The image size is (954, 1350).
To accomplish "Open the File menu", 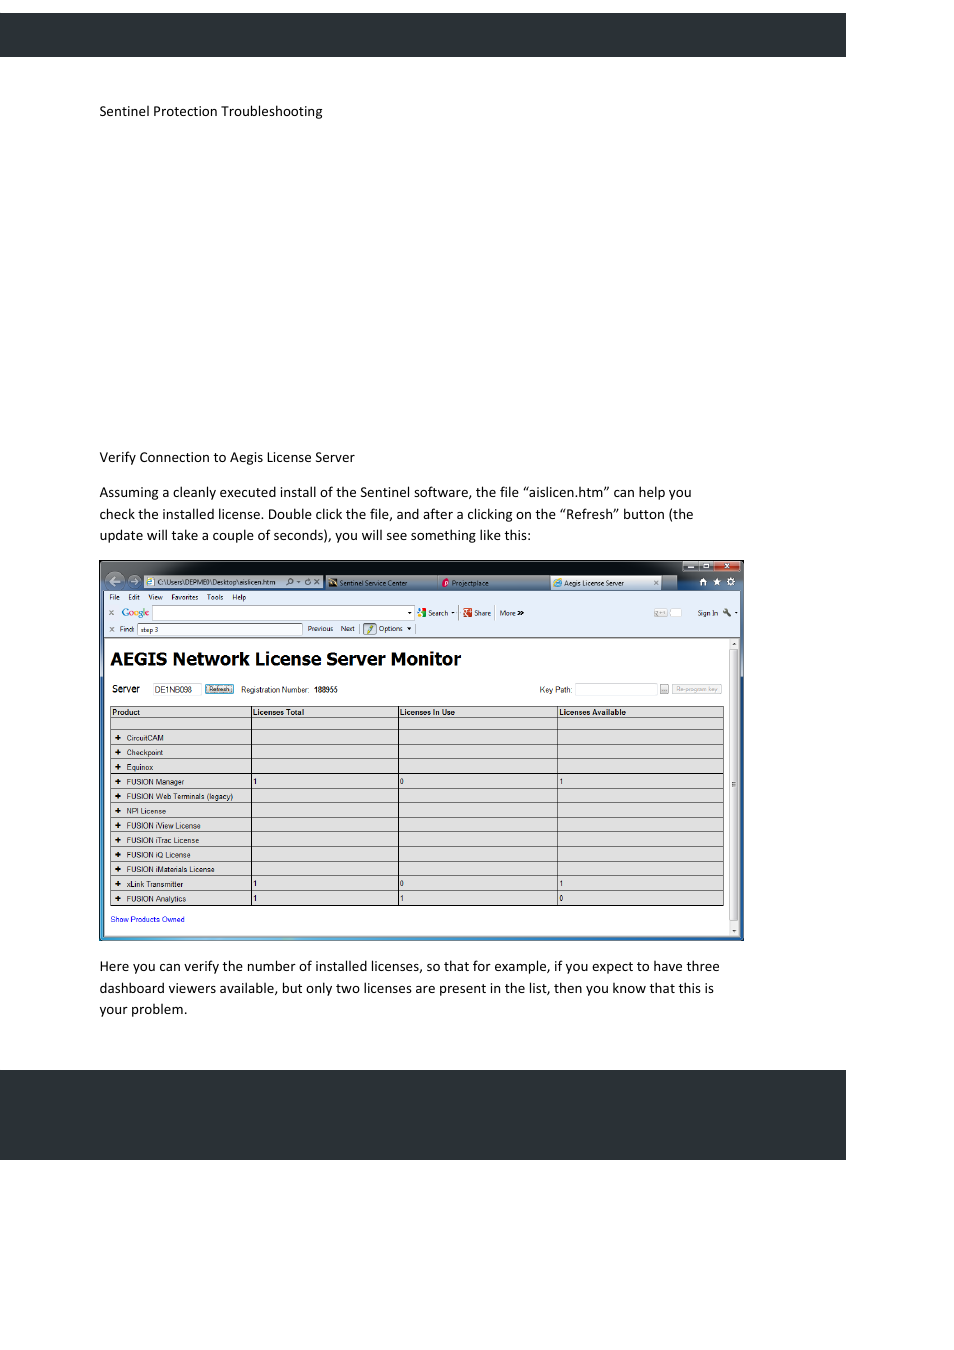I will [115, 597].
